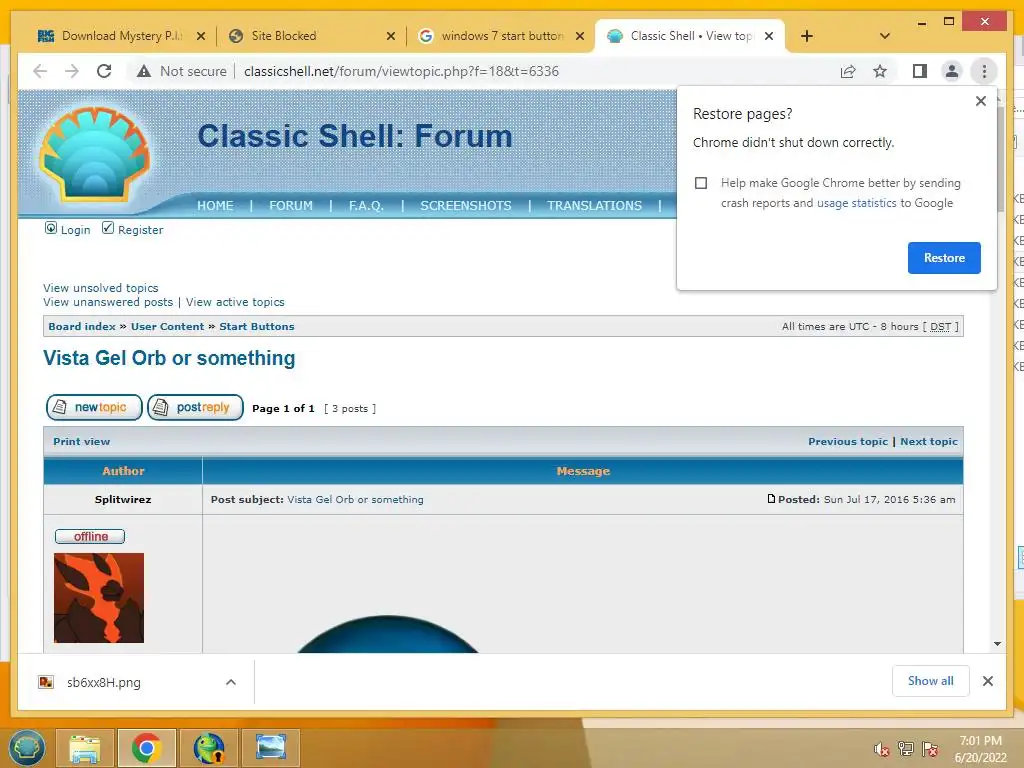Click the Action Center flag icon
Image resolution: width=1024 pixels, height=768 pixels.
(930, 749)
